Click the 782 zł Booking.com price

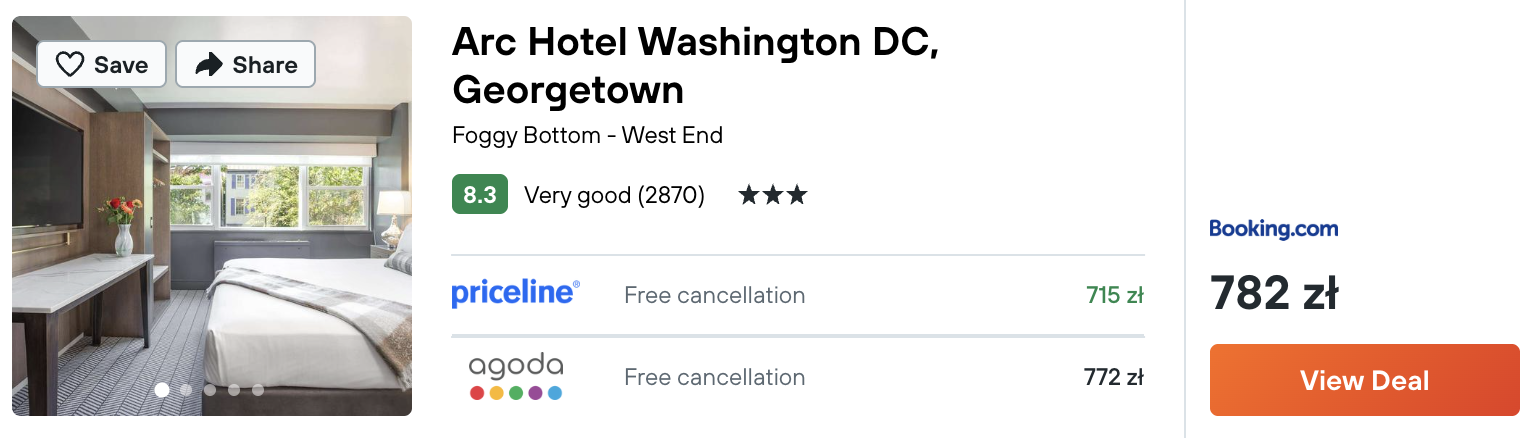tap(1274, 293)
